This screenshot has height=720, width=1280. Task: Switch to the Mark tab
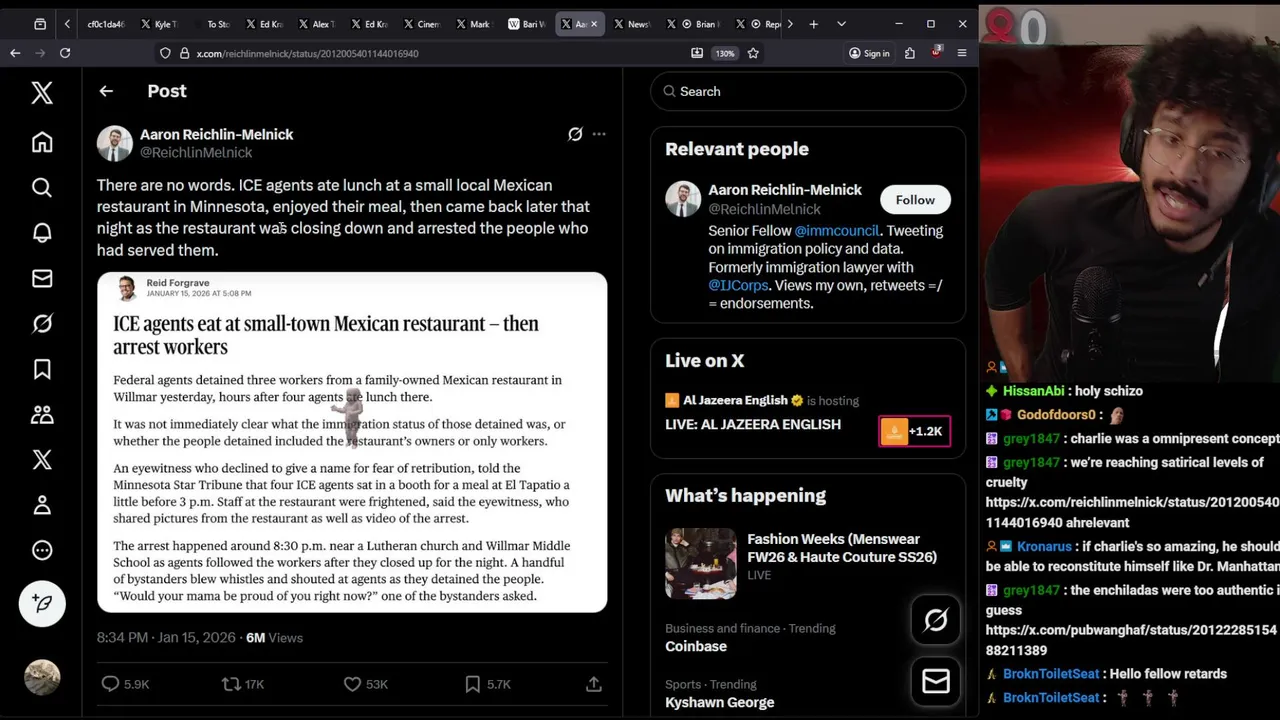tap(473, 24)
